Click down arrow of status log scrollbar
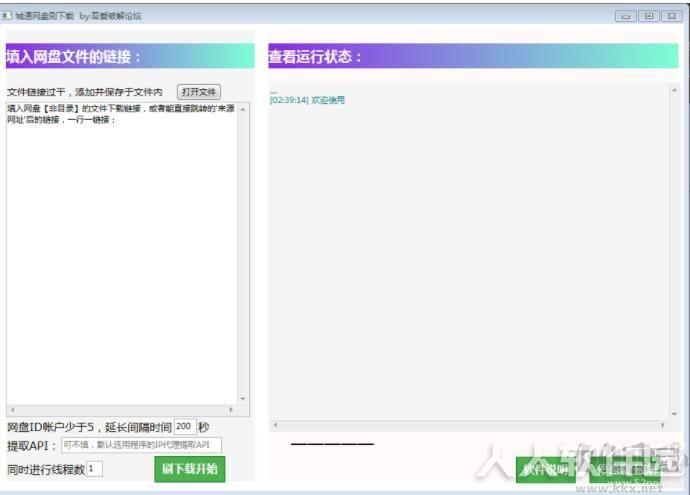 coord(674,414)
